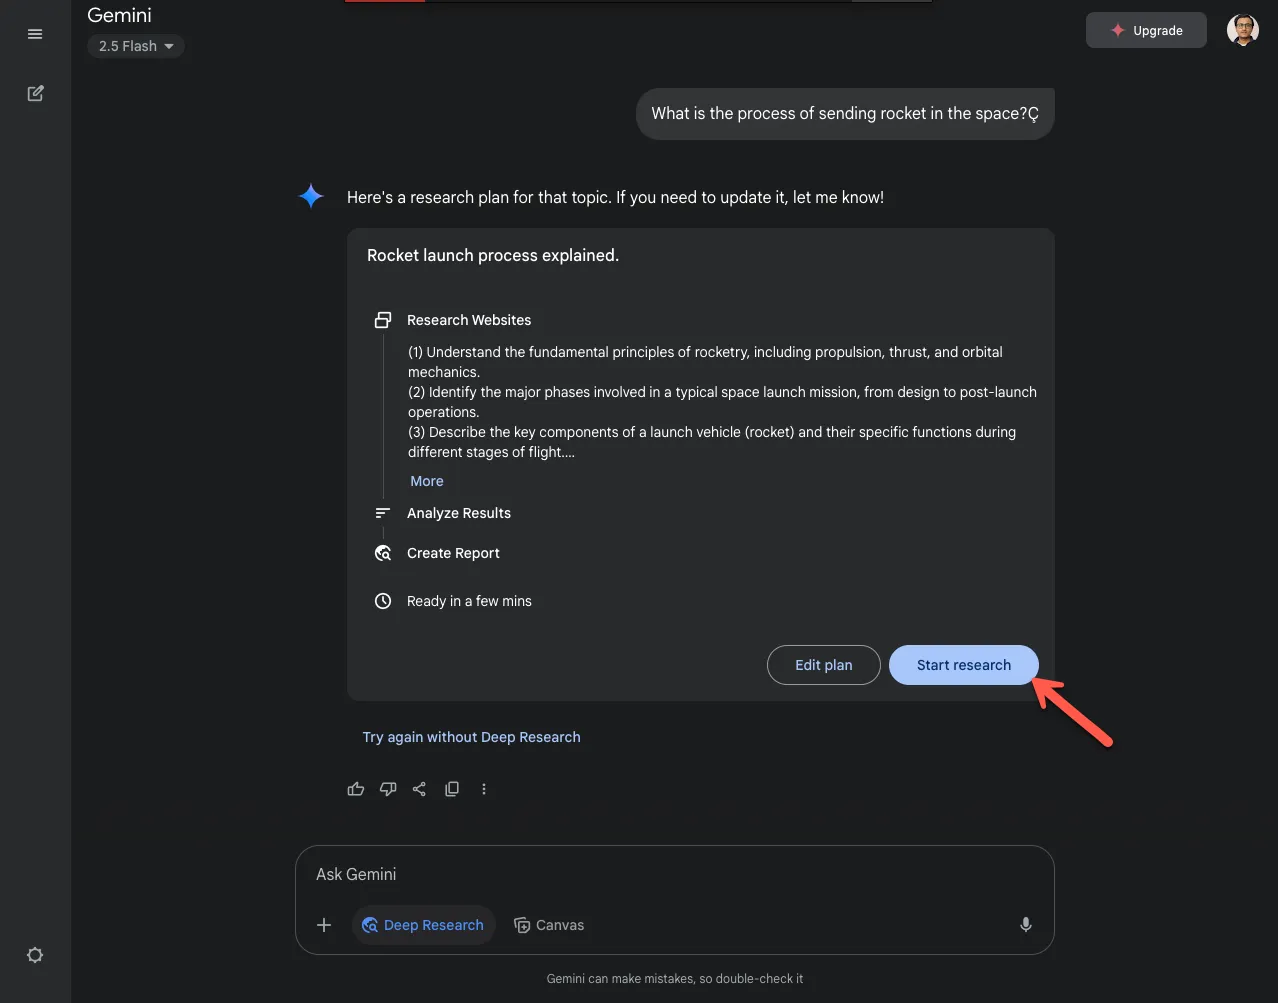Click the Gemini logo title
1278x1003 pixels.
(x=120, y=15)
